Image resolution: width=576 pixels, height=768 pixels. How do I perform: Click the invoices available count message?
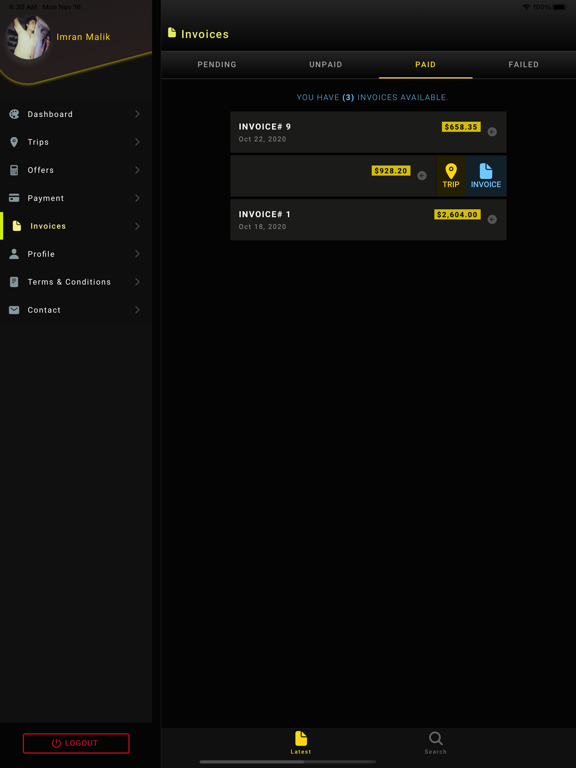(373, 97)
